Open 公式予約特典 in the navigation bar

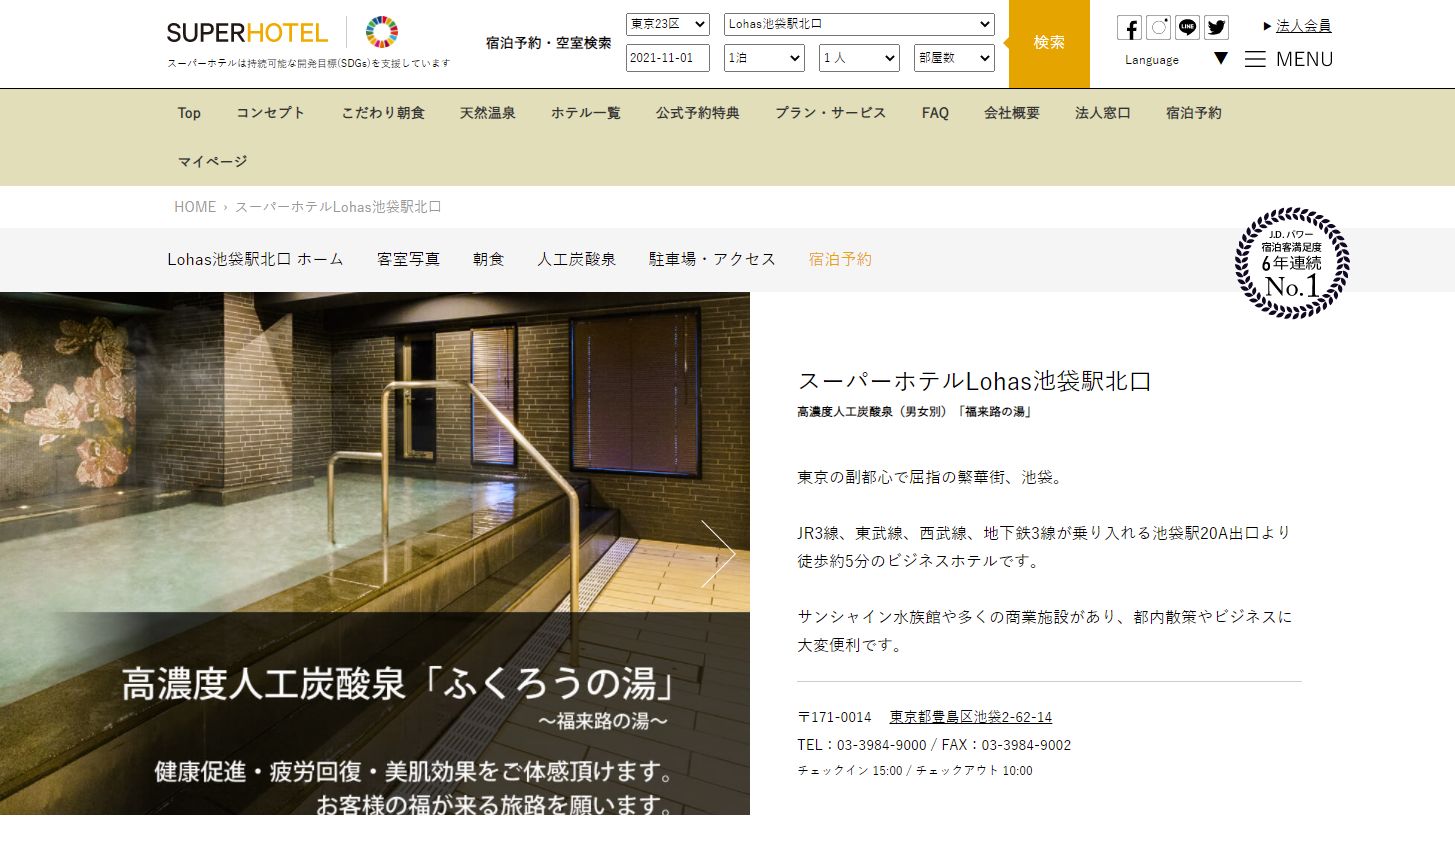pyautogui.click(x=698, y=113)
